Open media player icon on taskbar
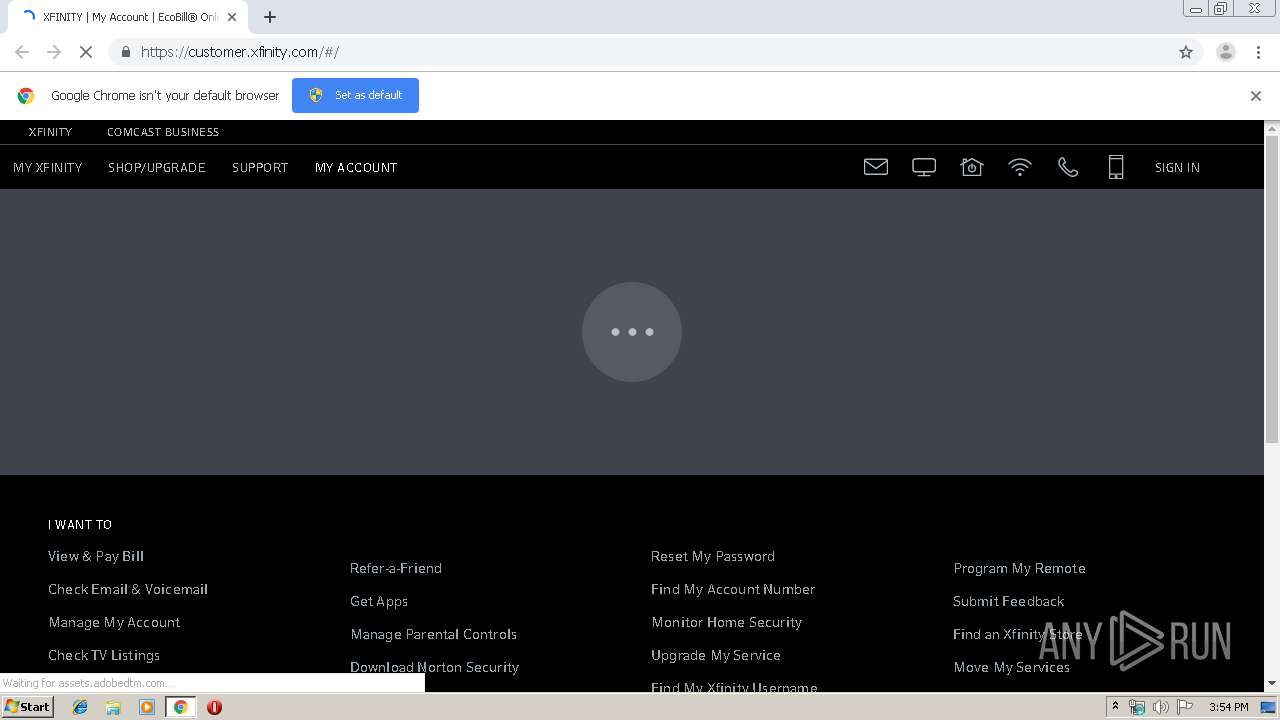 [x=147, y=707]
